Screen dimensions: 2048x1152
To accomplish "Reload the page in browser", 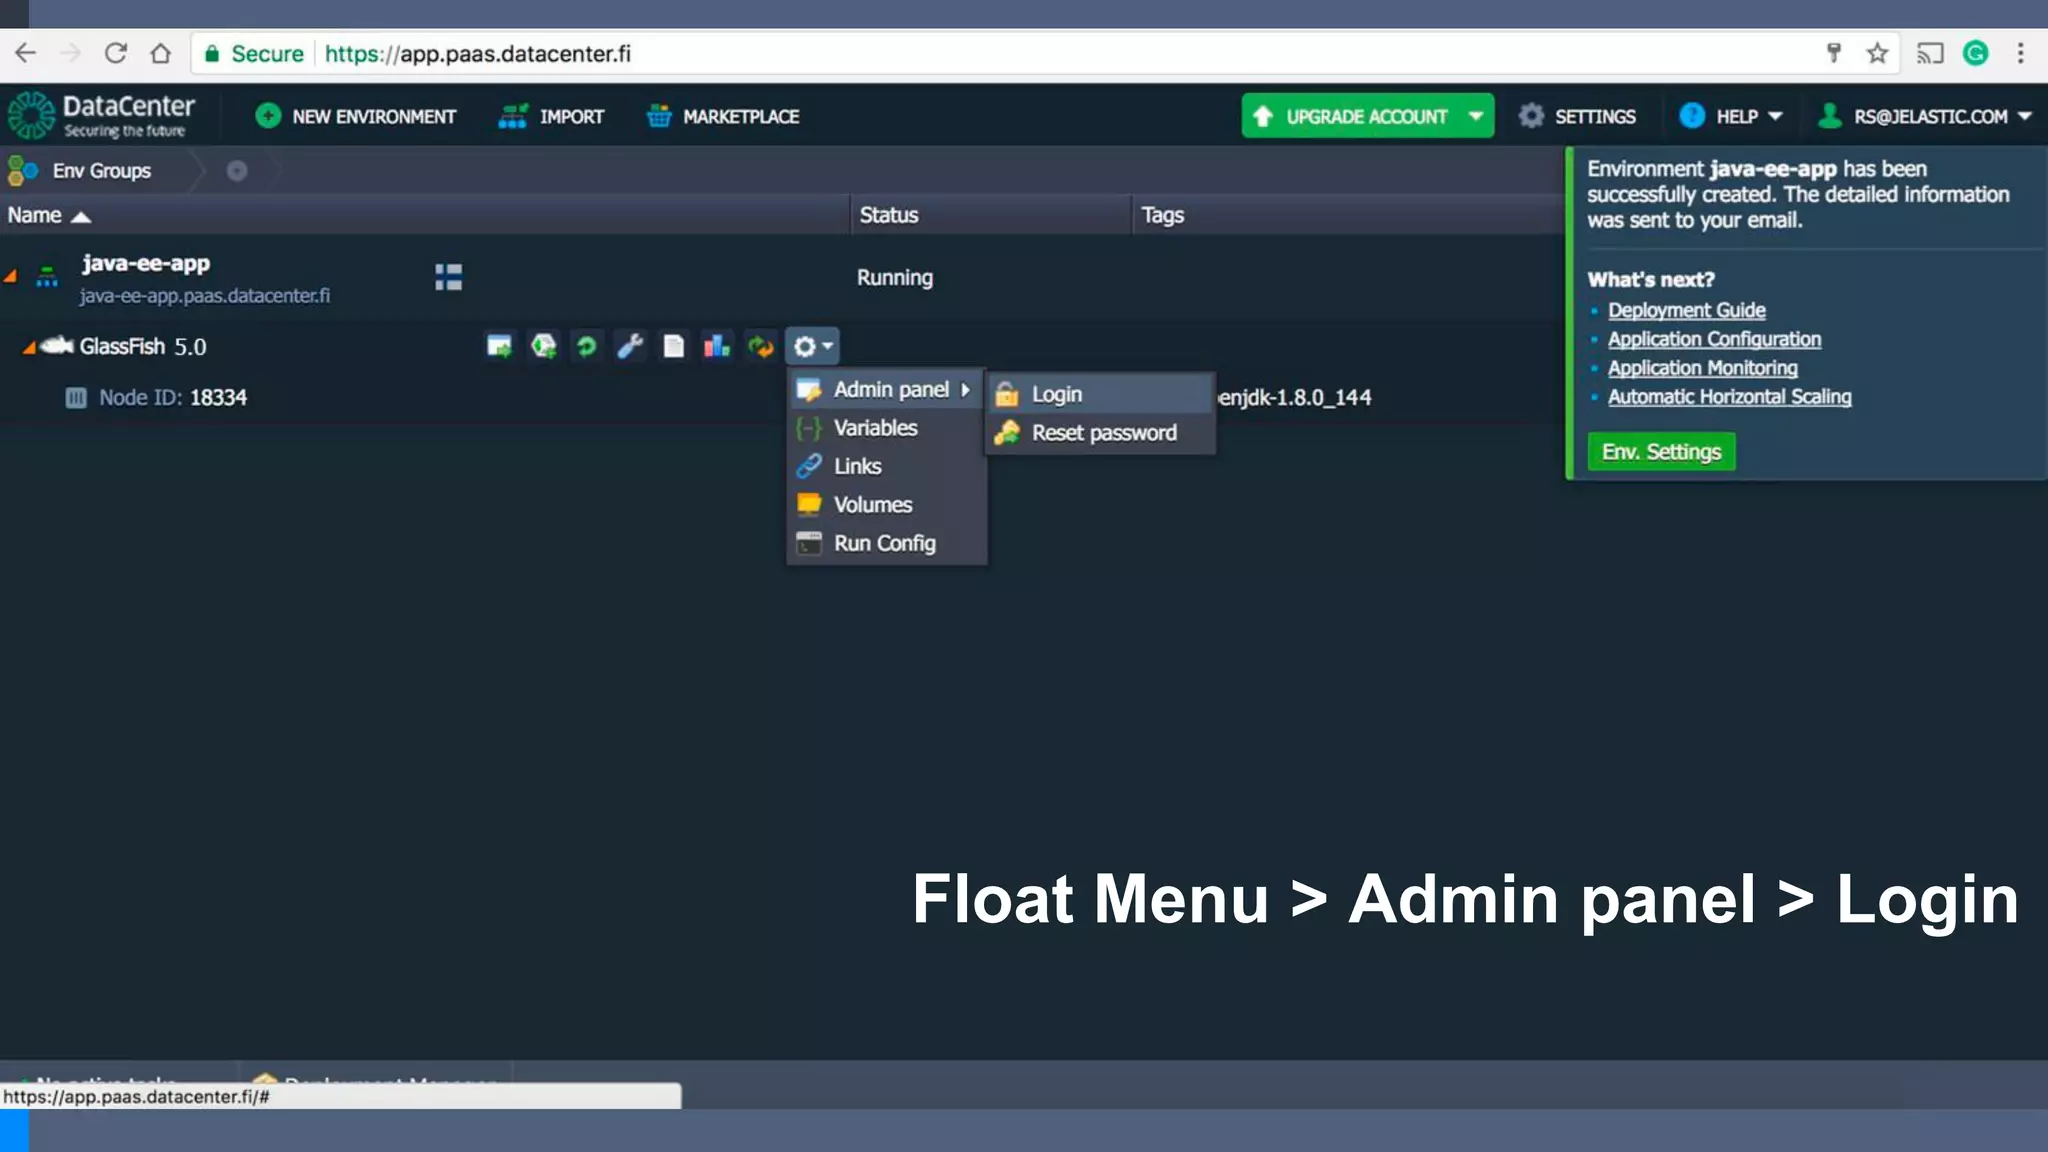I will pos(116,53).
